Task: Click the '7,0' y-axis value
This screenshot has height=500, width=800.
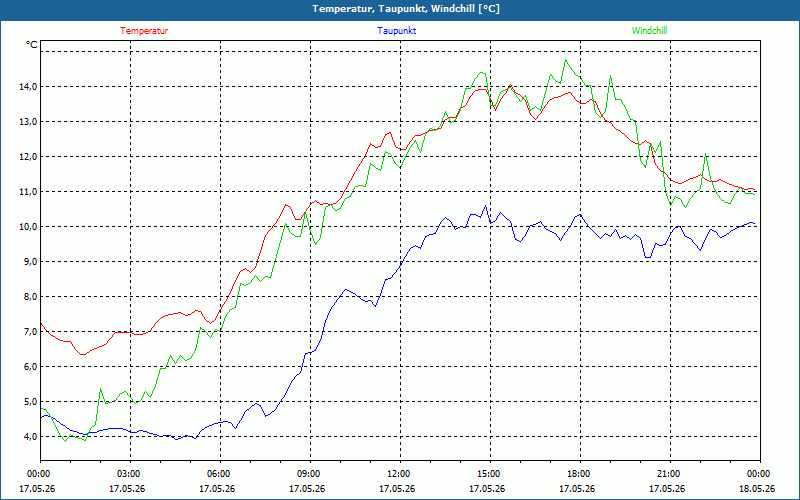Action: 31,332
